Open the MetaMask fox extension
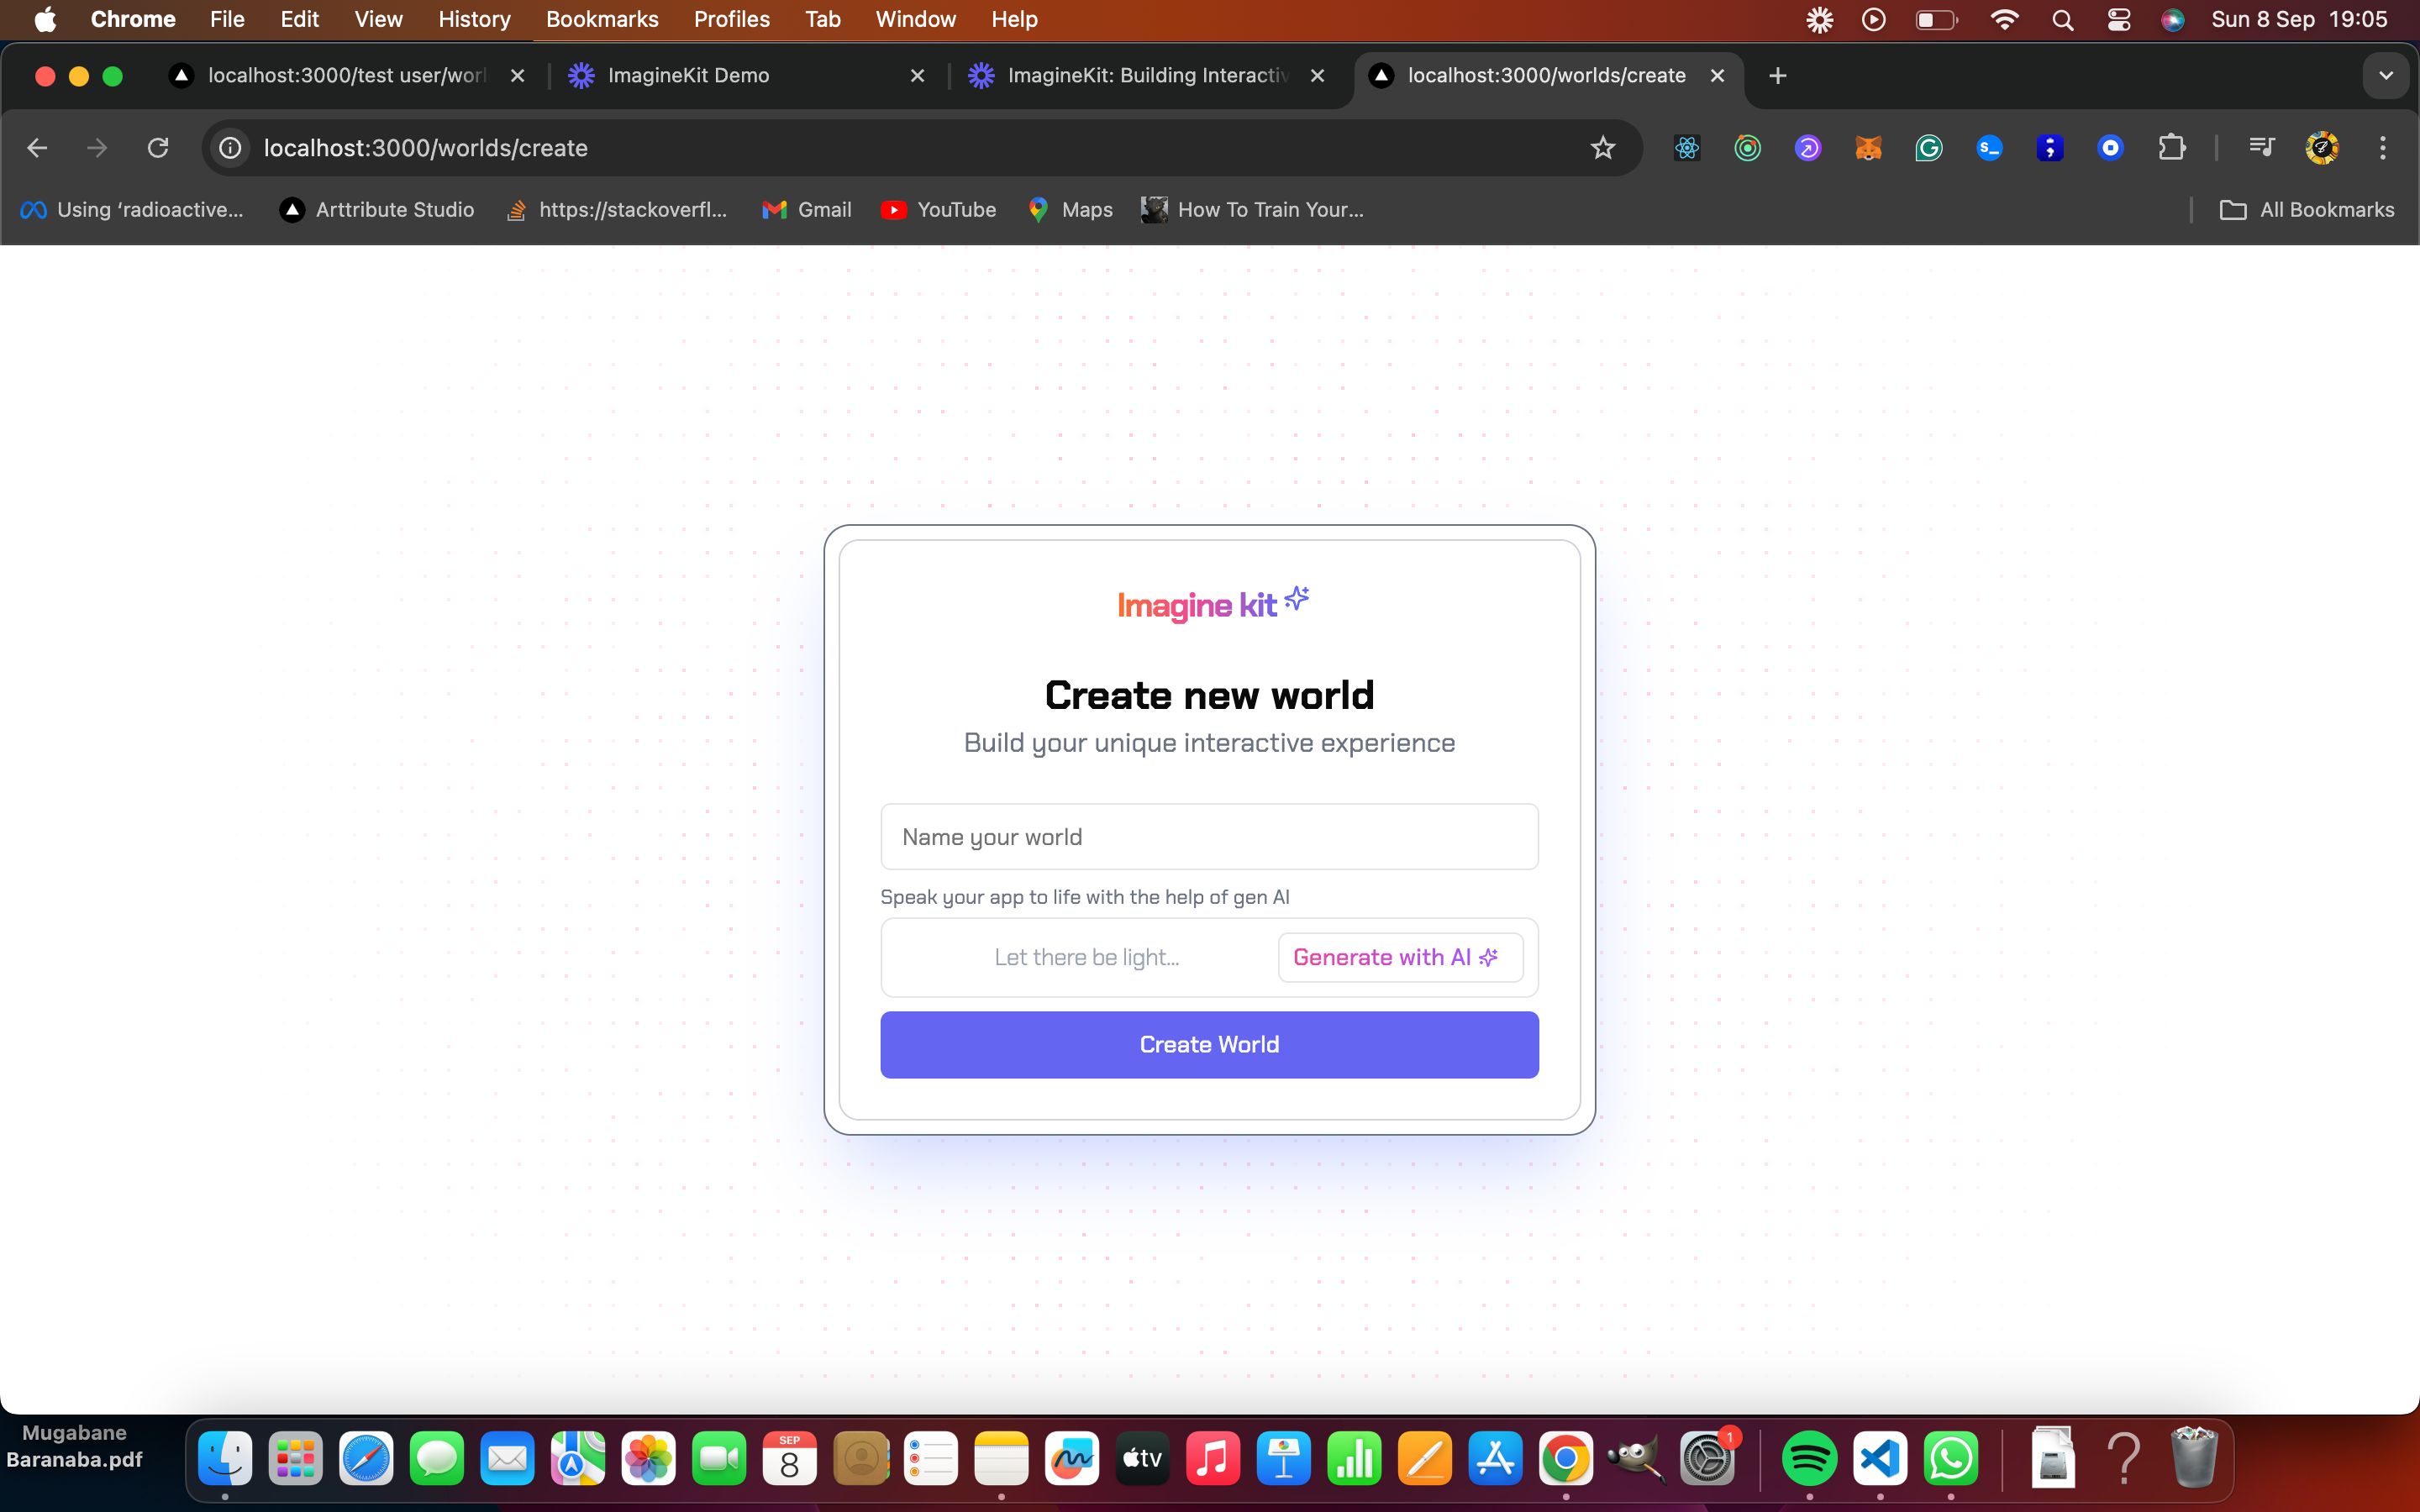 [1868, 148]
